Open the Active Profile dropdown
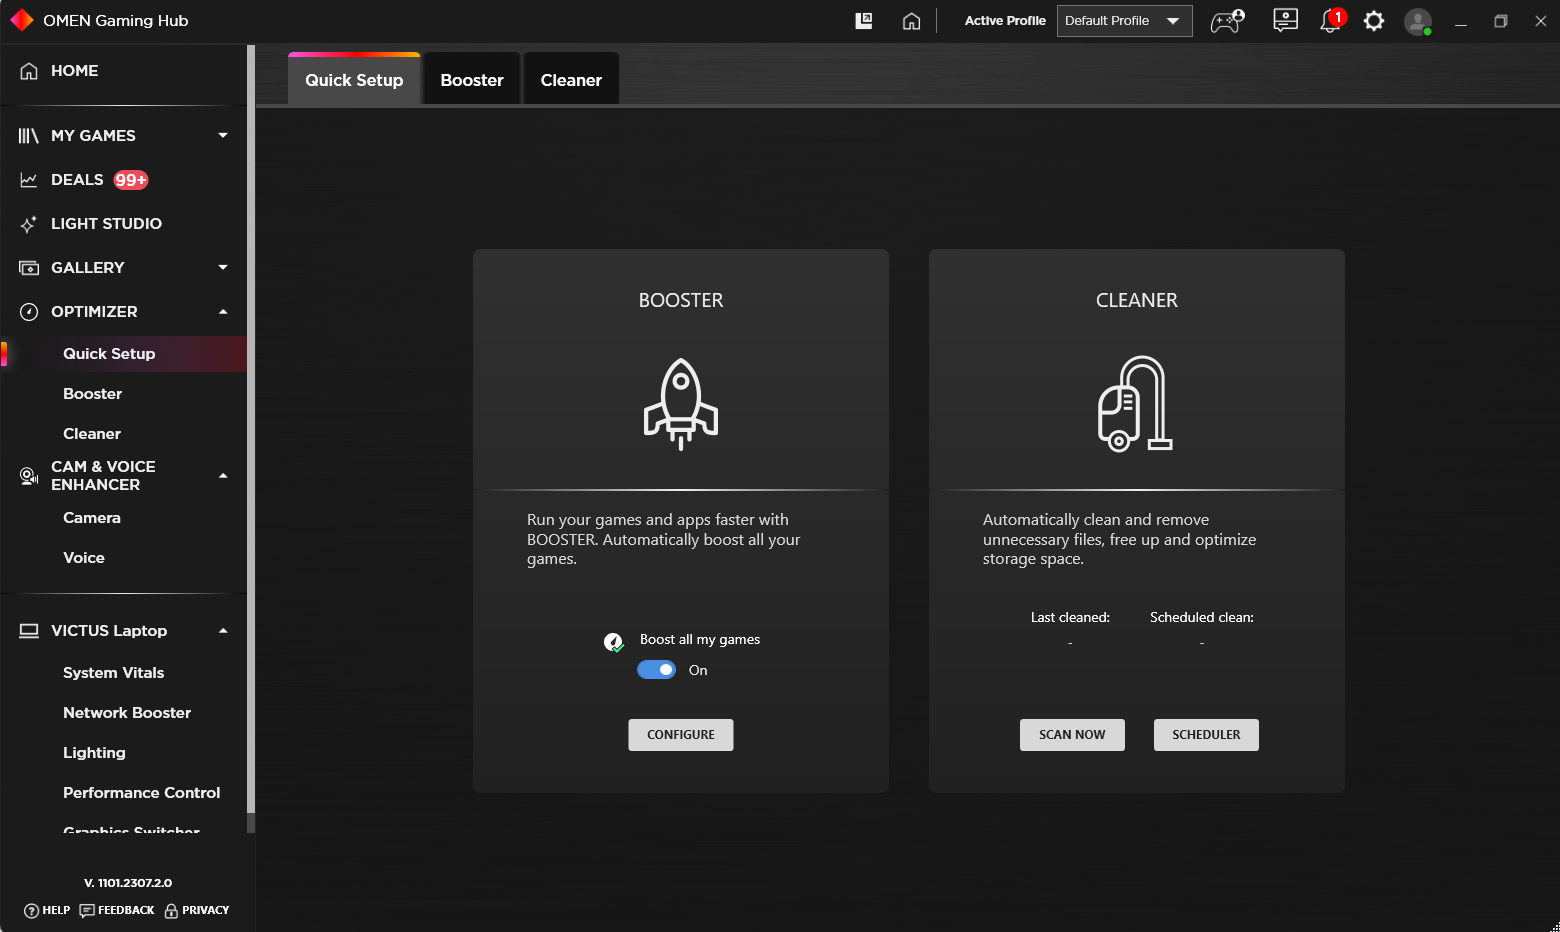 coord(1124,21)
